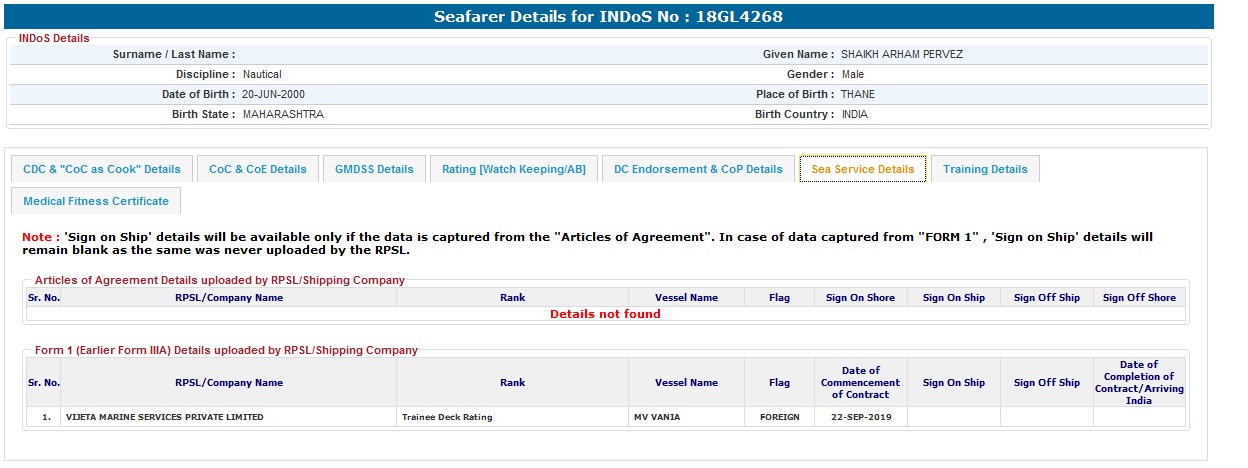Click the Seafarer Details header banner
This screenshot has width=1248, height=468.
608,17
